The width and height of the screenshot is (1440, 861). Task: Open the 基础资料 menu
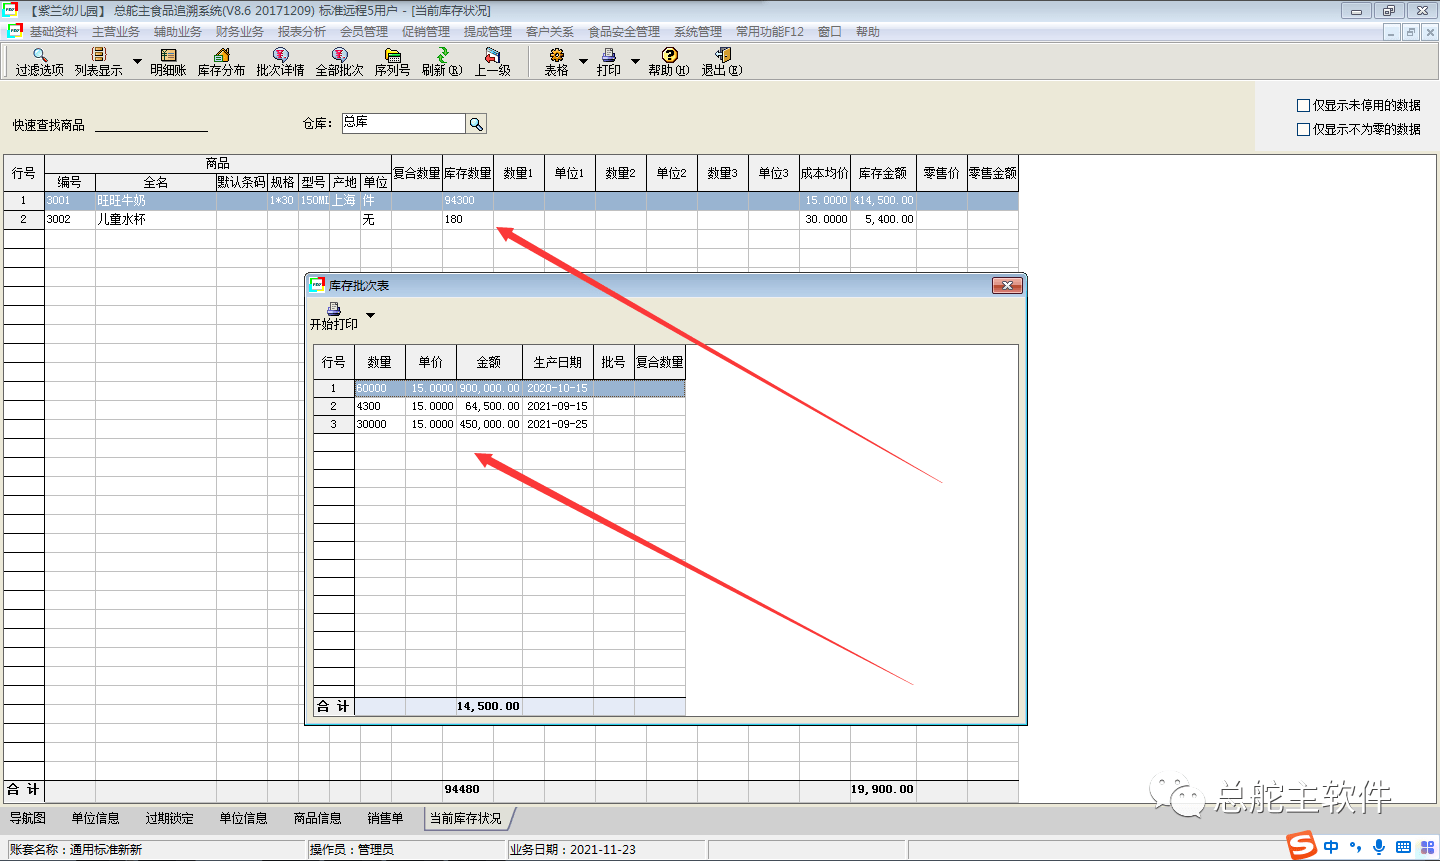pyautogui.click(x=54, y=32)
